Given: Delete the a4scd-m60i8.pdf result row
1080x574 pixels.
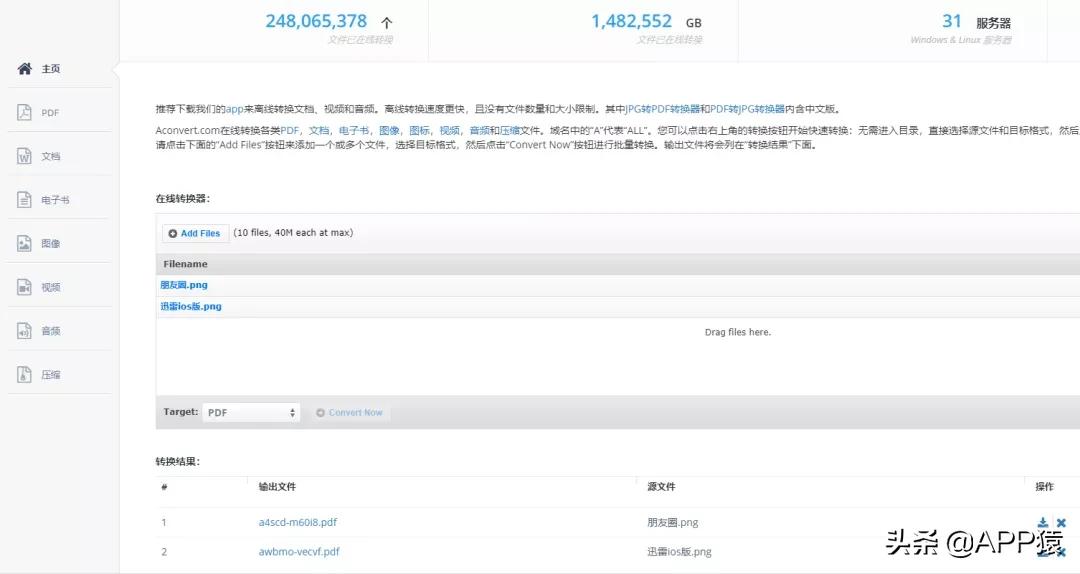Looking at the screenshot, I should pos(1061,523).
